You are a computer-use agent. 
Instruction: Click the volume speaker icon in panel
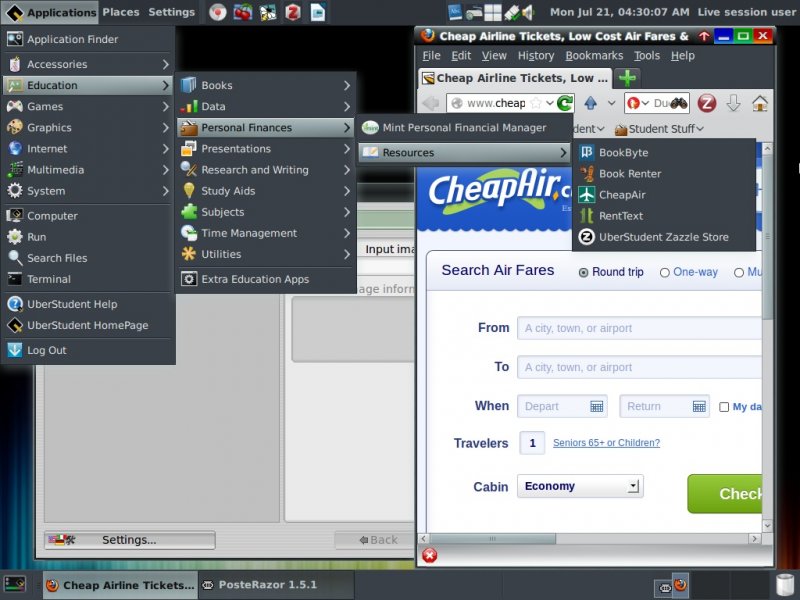pos(528,12)
